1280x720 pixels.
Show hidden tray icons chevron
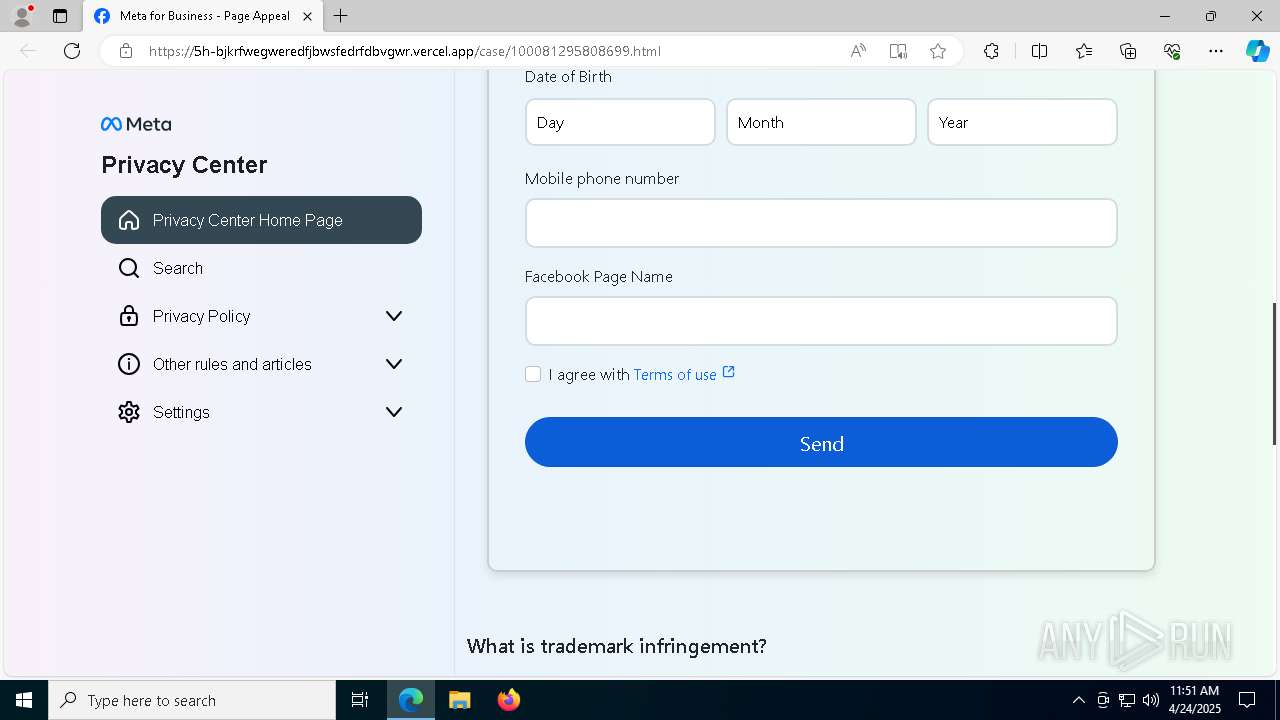pyautogui.click(x=1078, y=700)
